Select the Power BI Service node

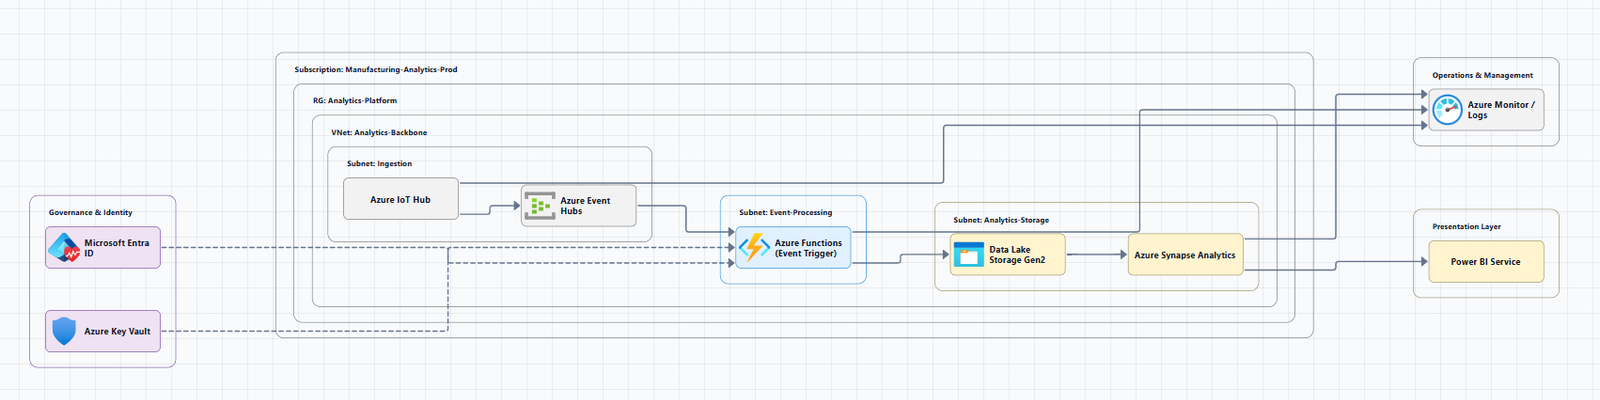pos(1485,262)
